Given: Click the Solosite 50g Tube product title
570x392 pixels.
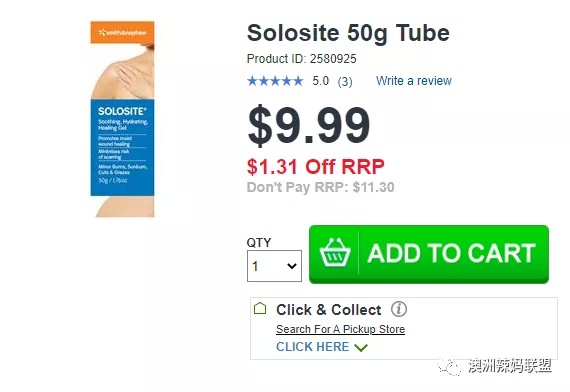Looking at the screenshot, I should pos(348,33).
